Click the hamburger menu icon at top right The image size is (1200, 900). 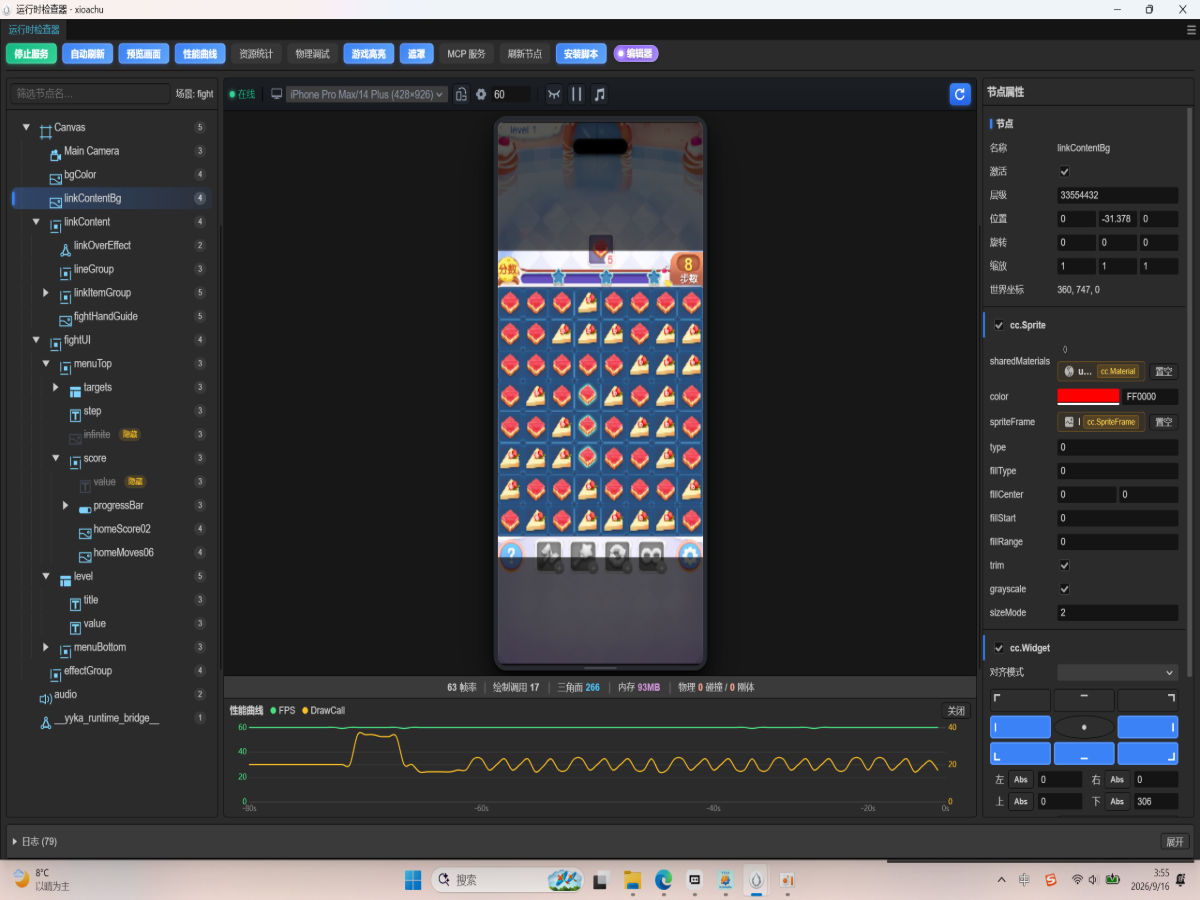click(x=1191, y=30)
